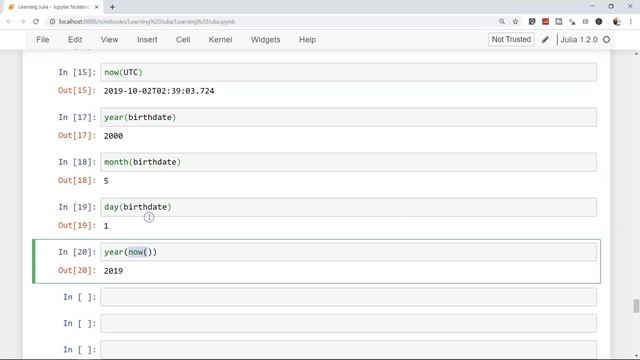Click the dark round extension icon
The height and width of the screenshot is (360, 640).
599,22
